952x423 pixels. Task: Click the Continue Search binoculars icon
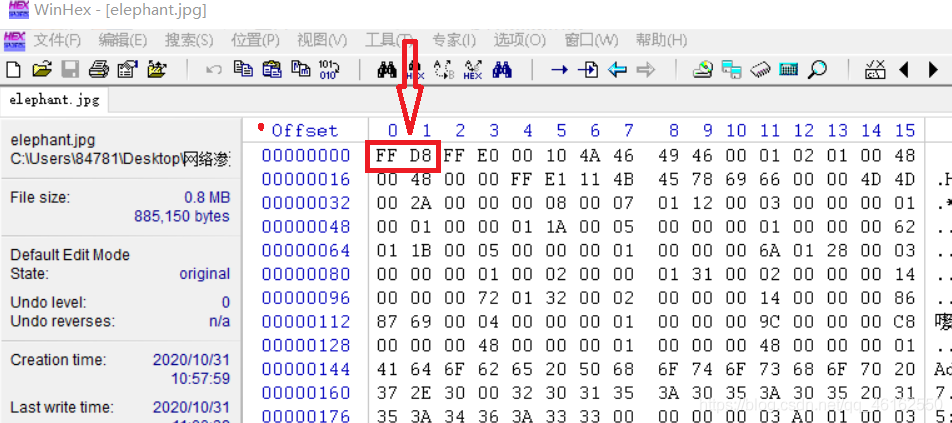pyautogui.click(x=502, y=69)
